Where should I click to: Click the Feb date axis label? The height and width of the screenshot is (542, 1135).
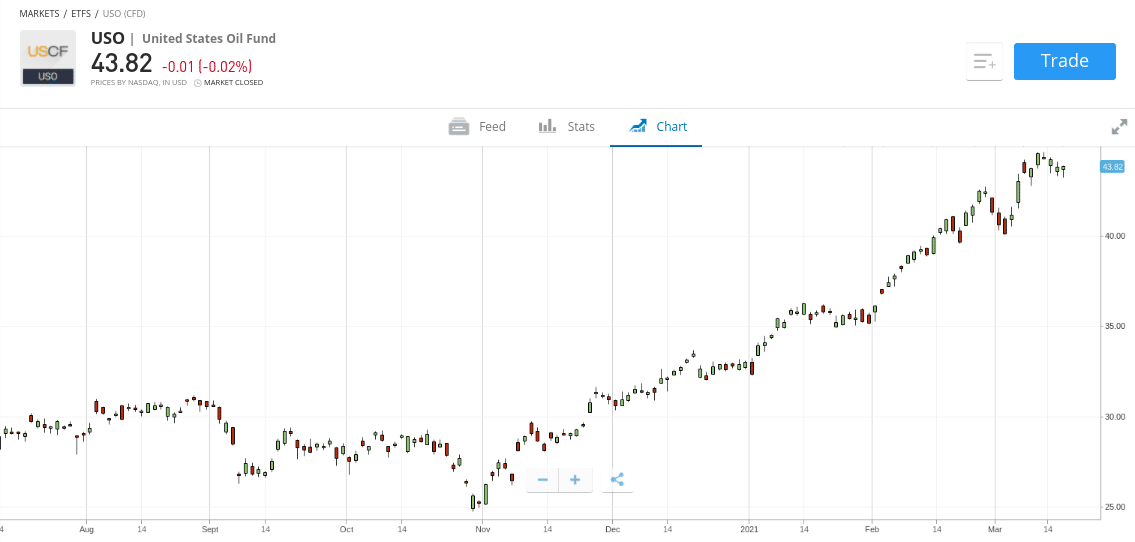[871, 529]
